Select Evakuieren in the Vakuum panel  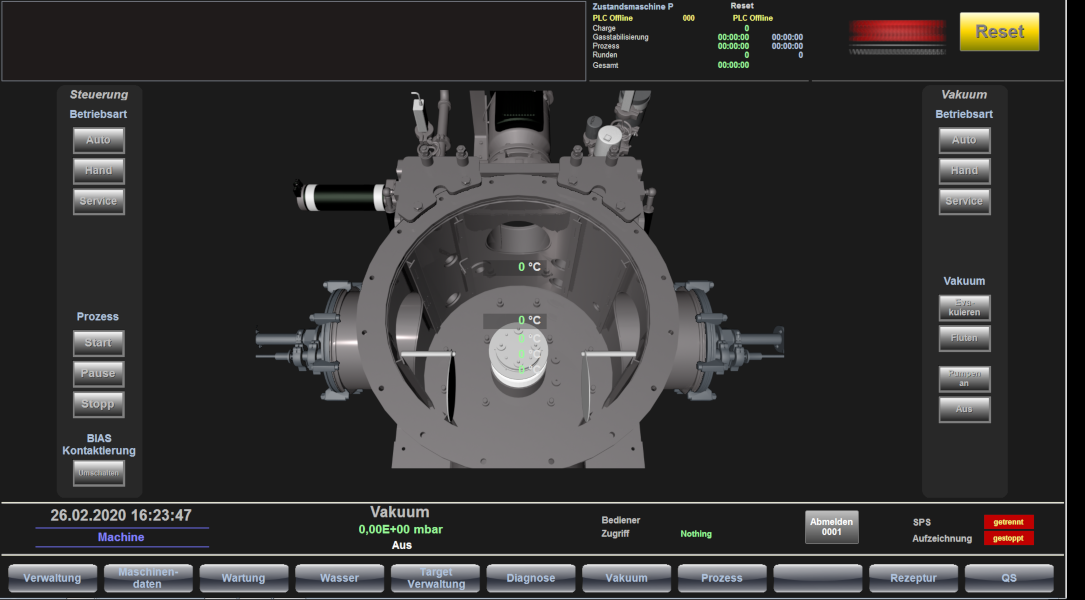963,307
